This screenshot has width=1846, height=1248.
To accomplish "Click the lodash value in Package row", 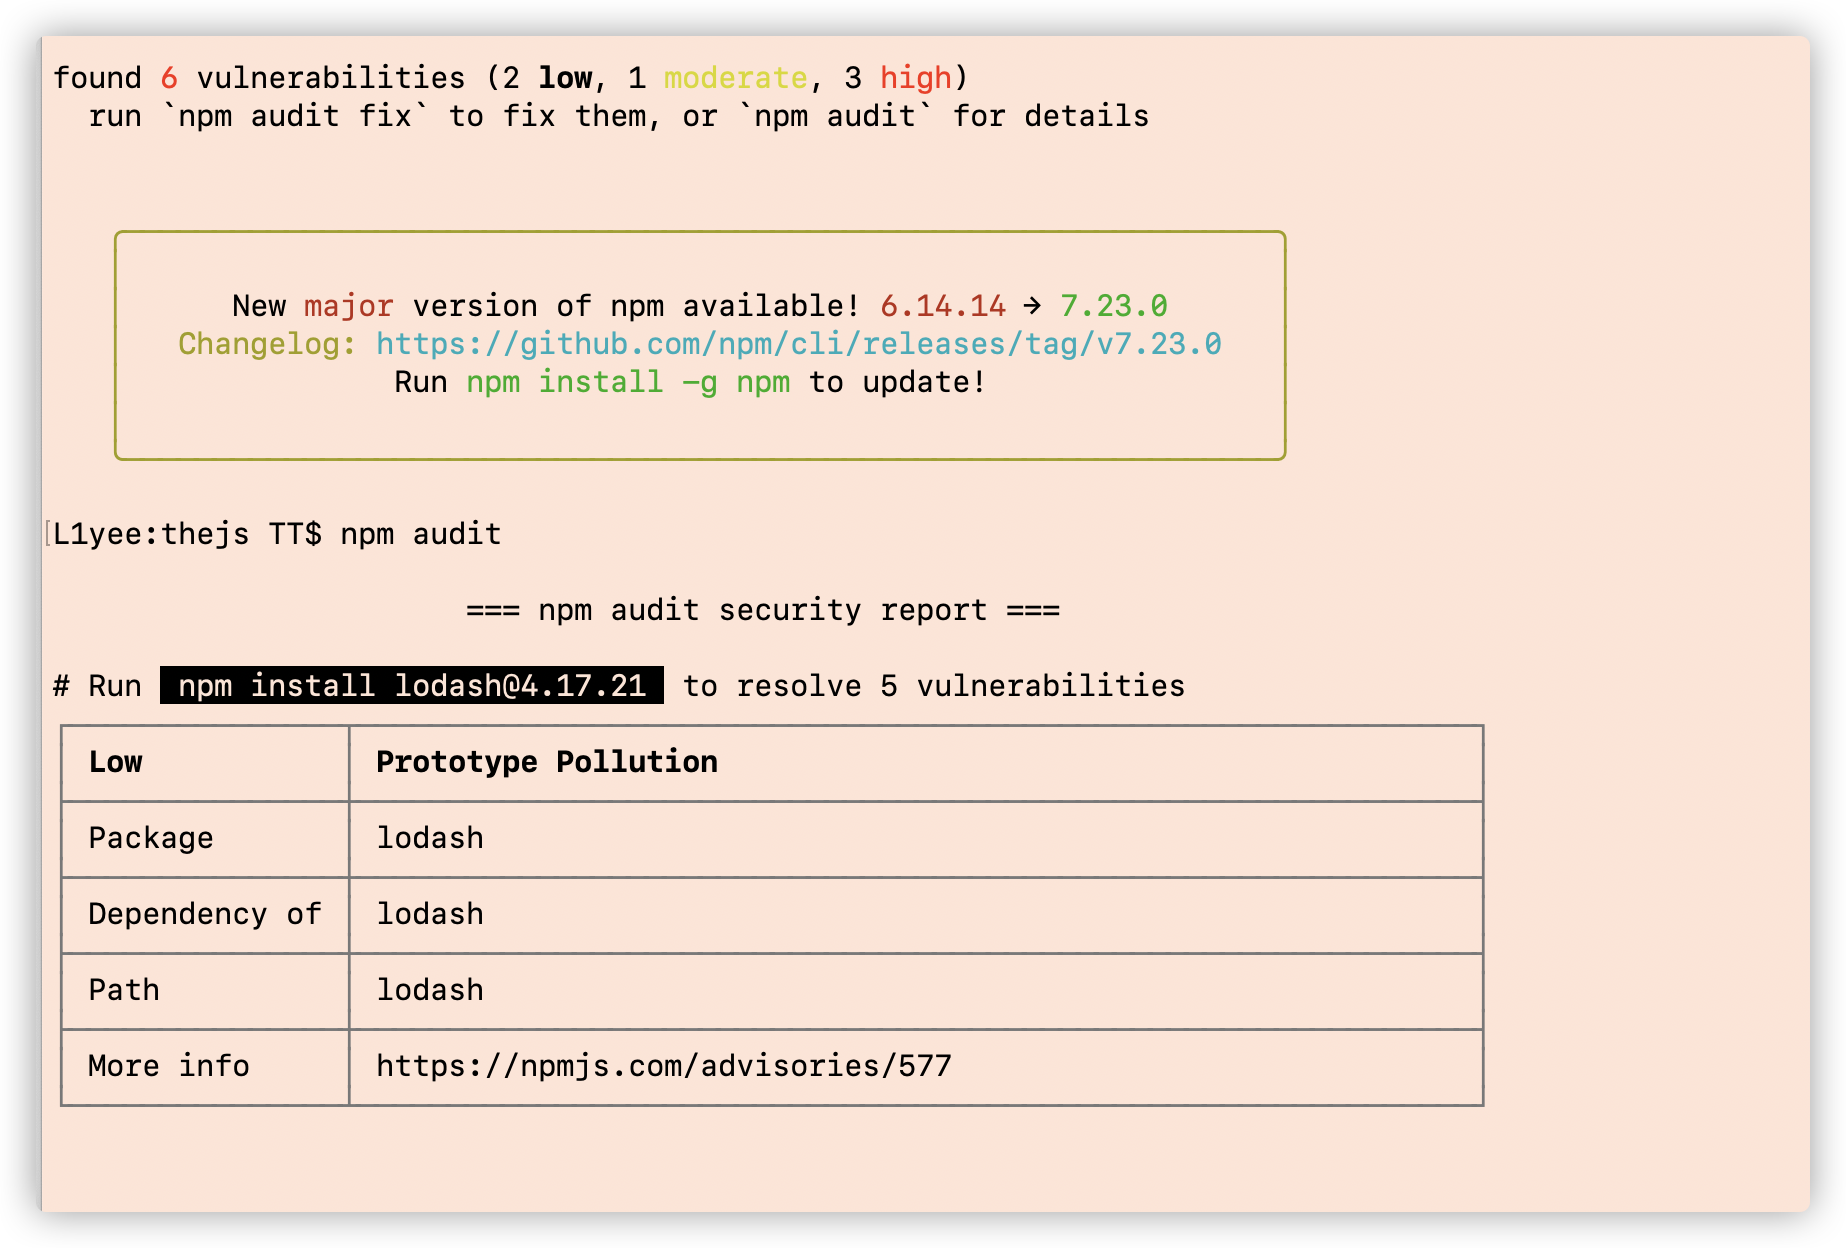I will point(430,838).
